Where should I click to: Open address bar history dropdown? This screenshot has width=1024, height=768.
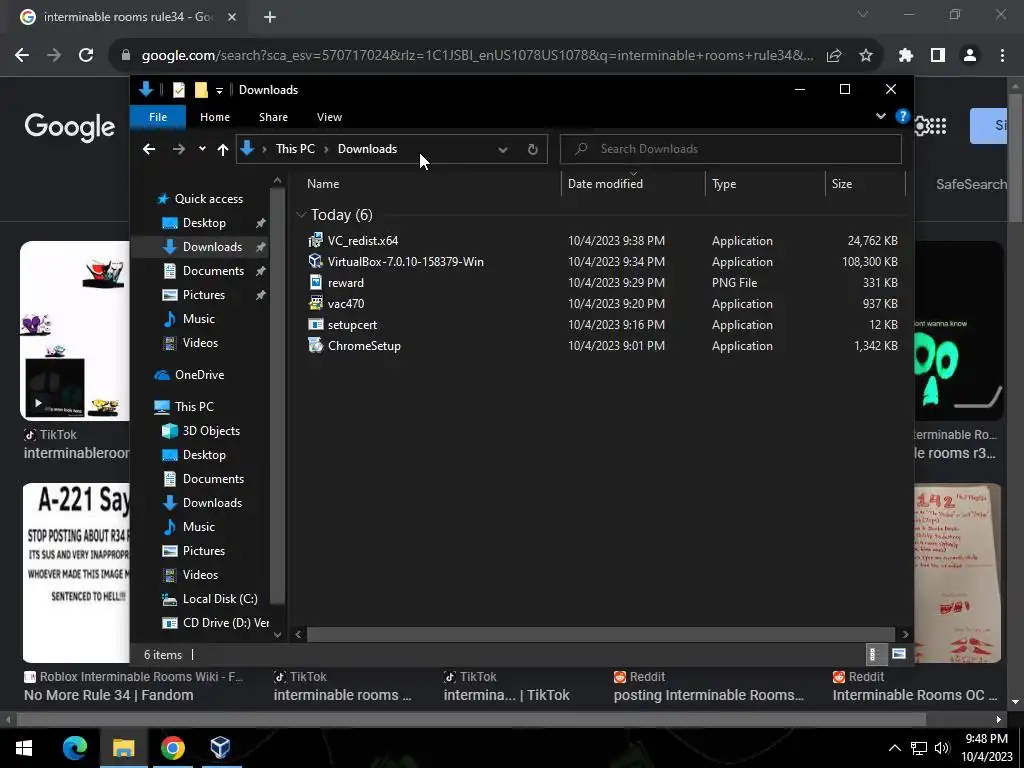(x=502, y=149)
